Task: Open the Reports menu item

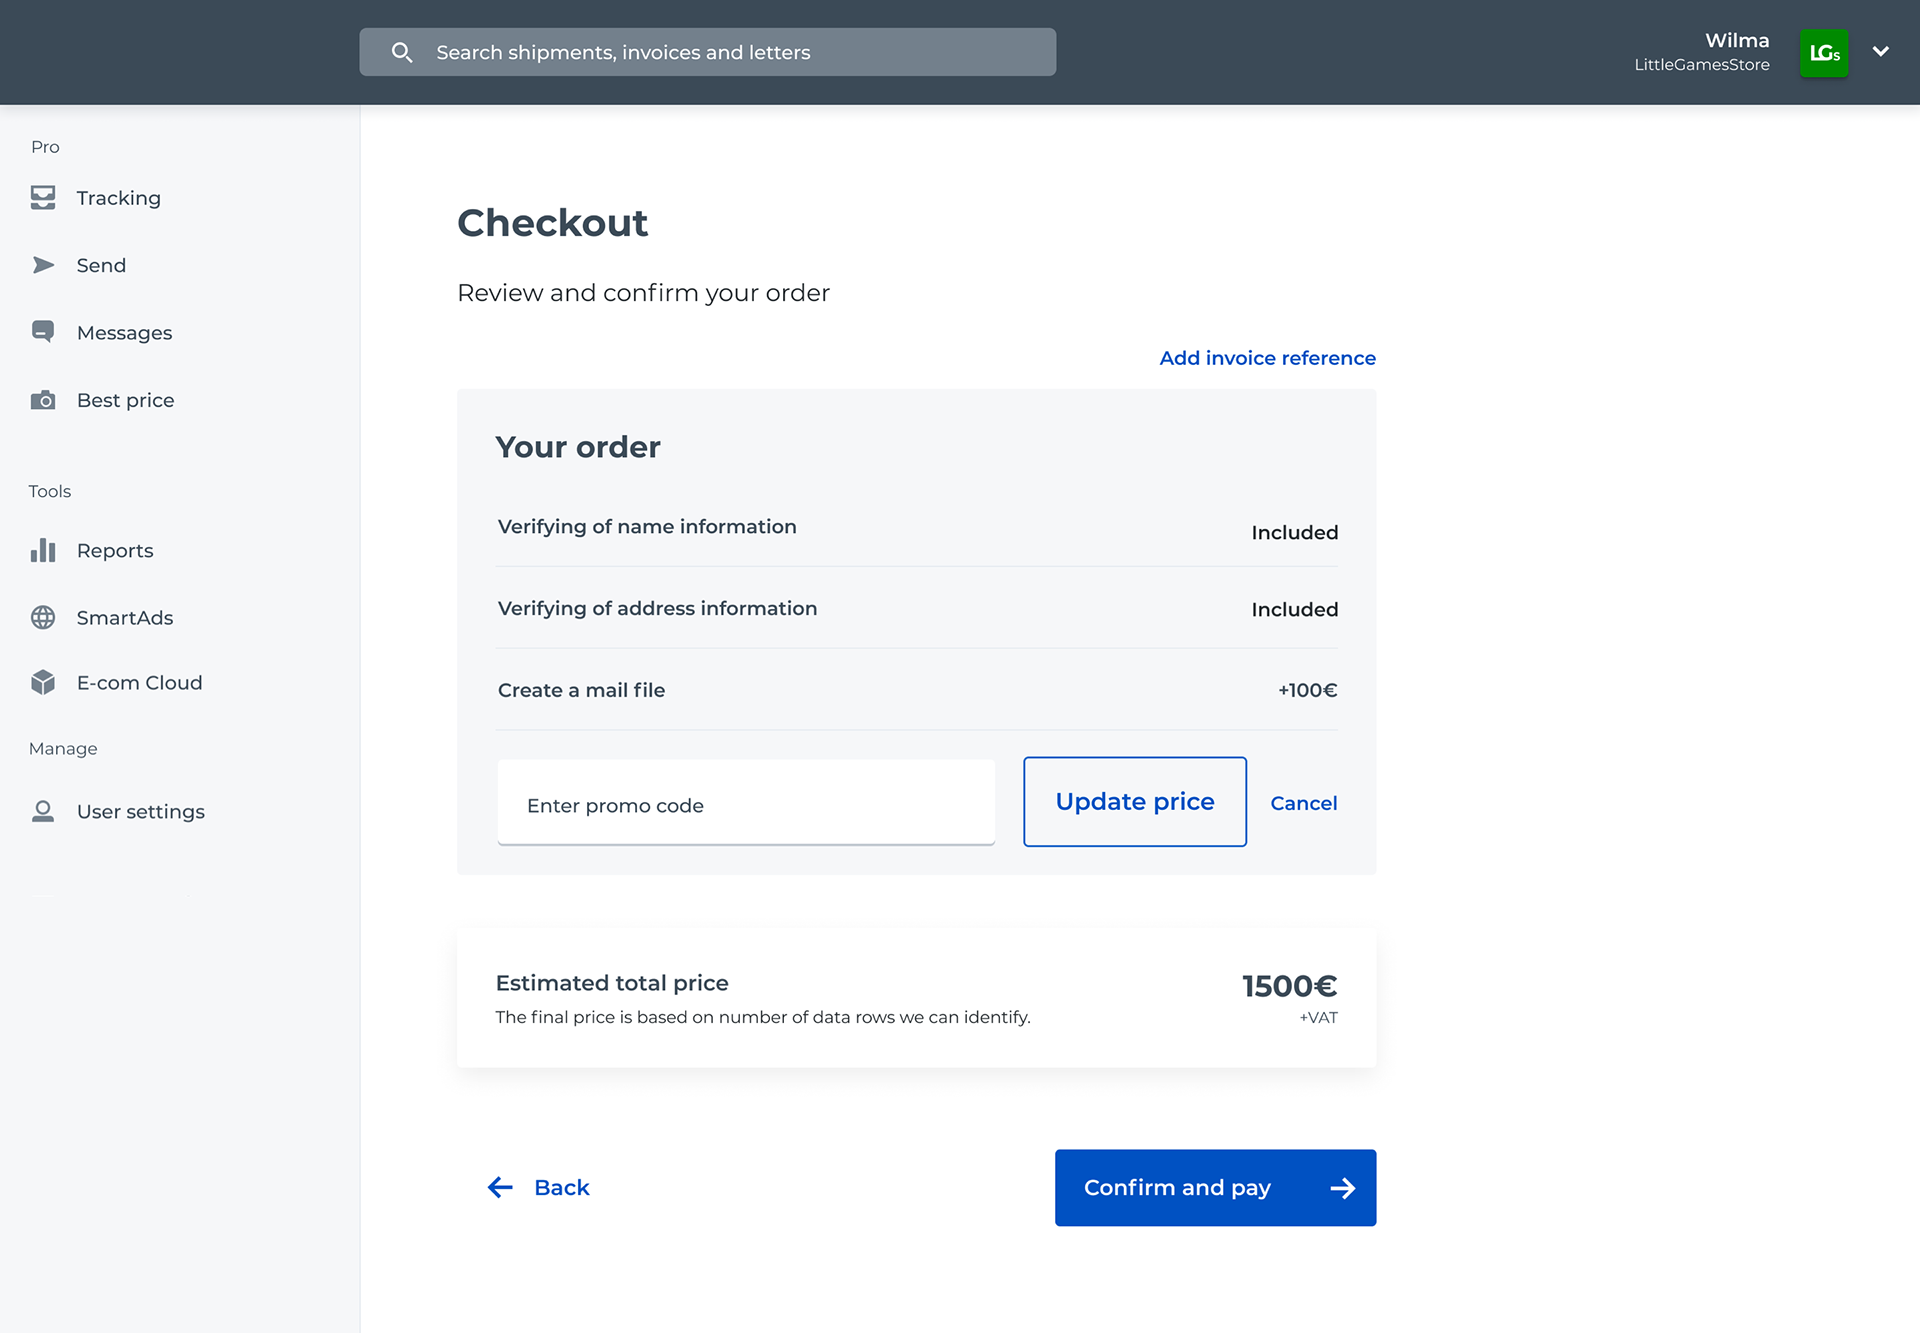Action: tap(115, 551)
